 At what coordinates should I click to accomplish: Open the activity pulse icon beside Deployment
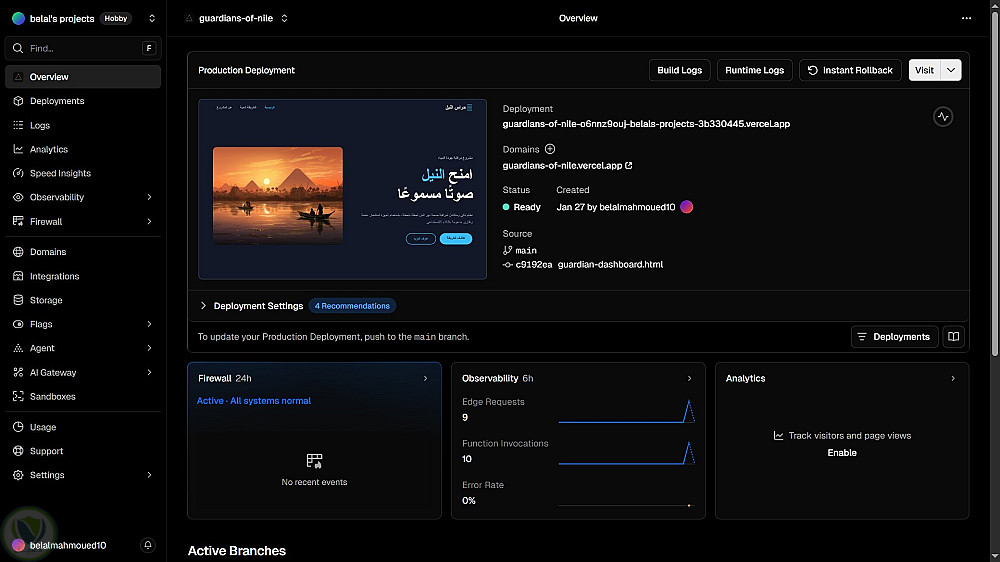943,117
